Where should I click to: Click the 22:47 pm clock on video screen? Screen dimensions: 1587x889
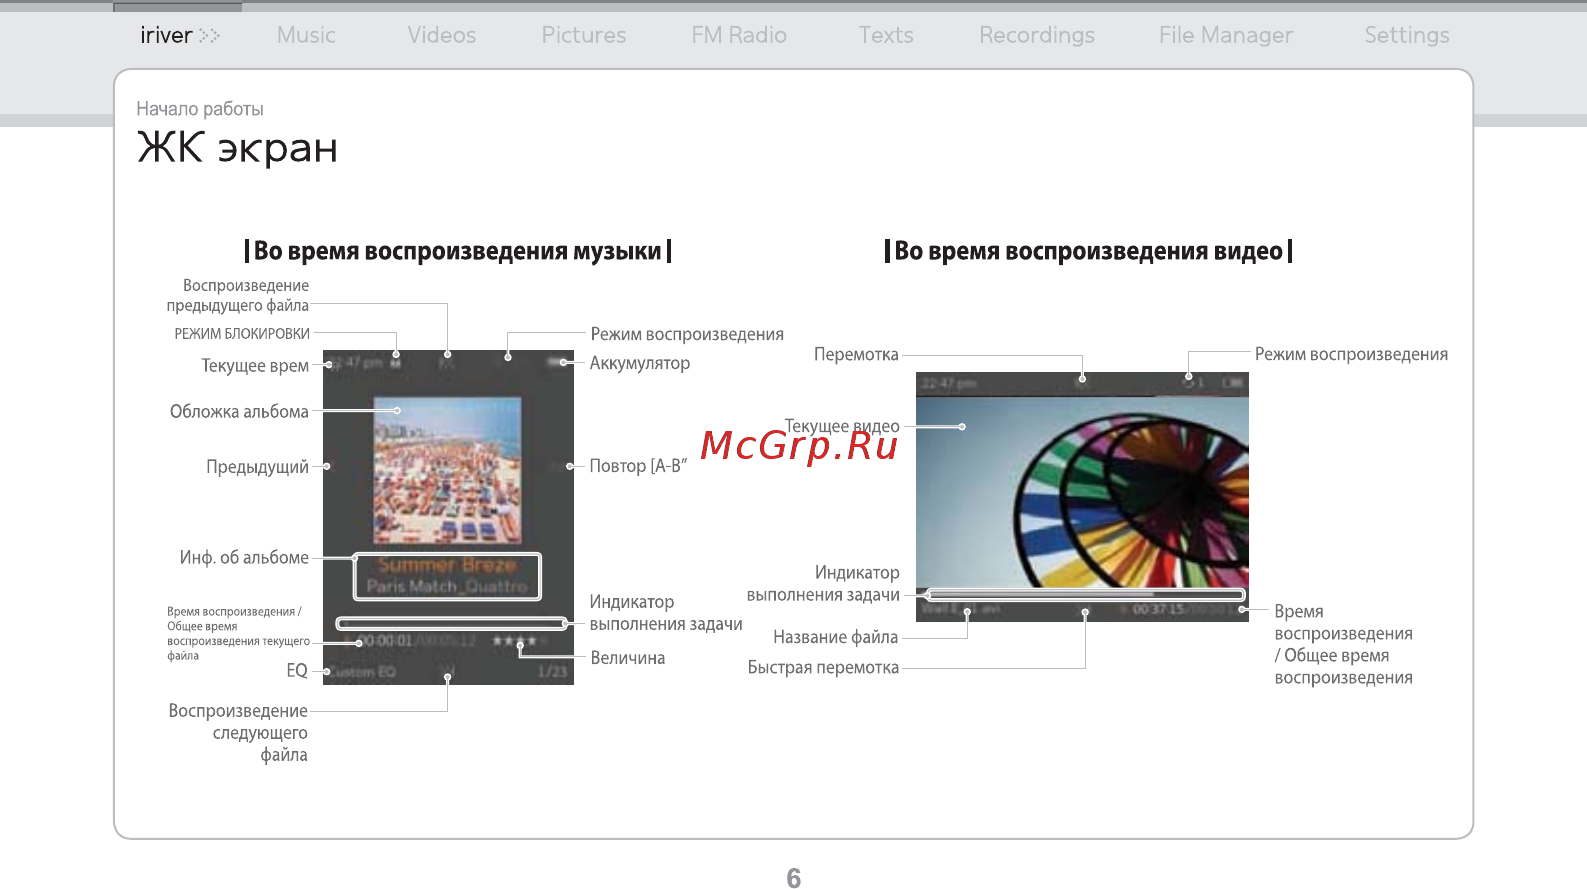click(x=949, y=383)
